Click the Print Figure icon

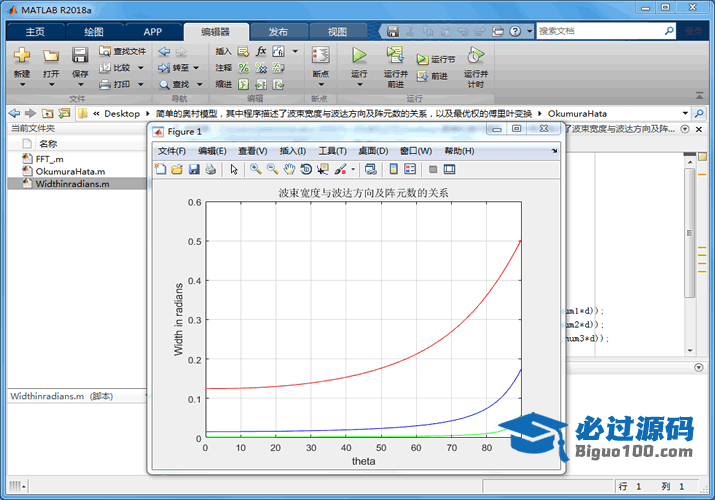point(211,169)
